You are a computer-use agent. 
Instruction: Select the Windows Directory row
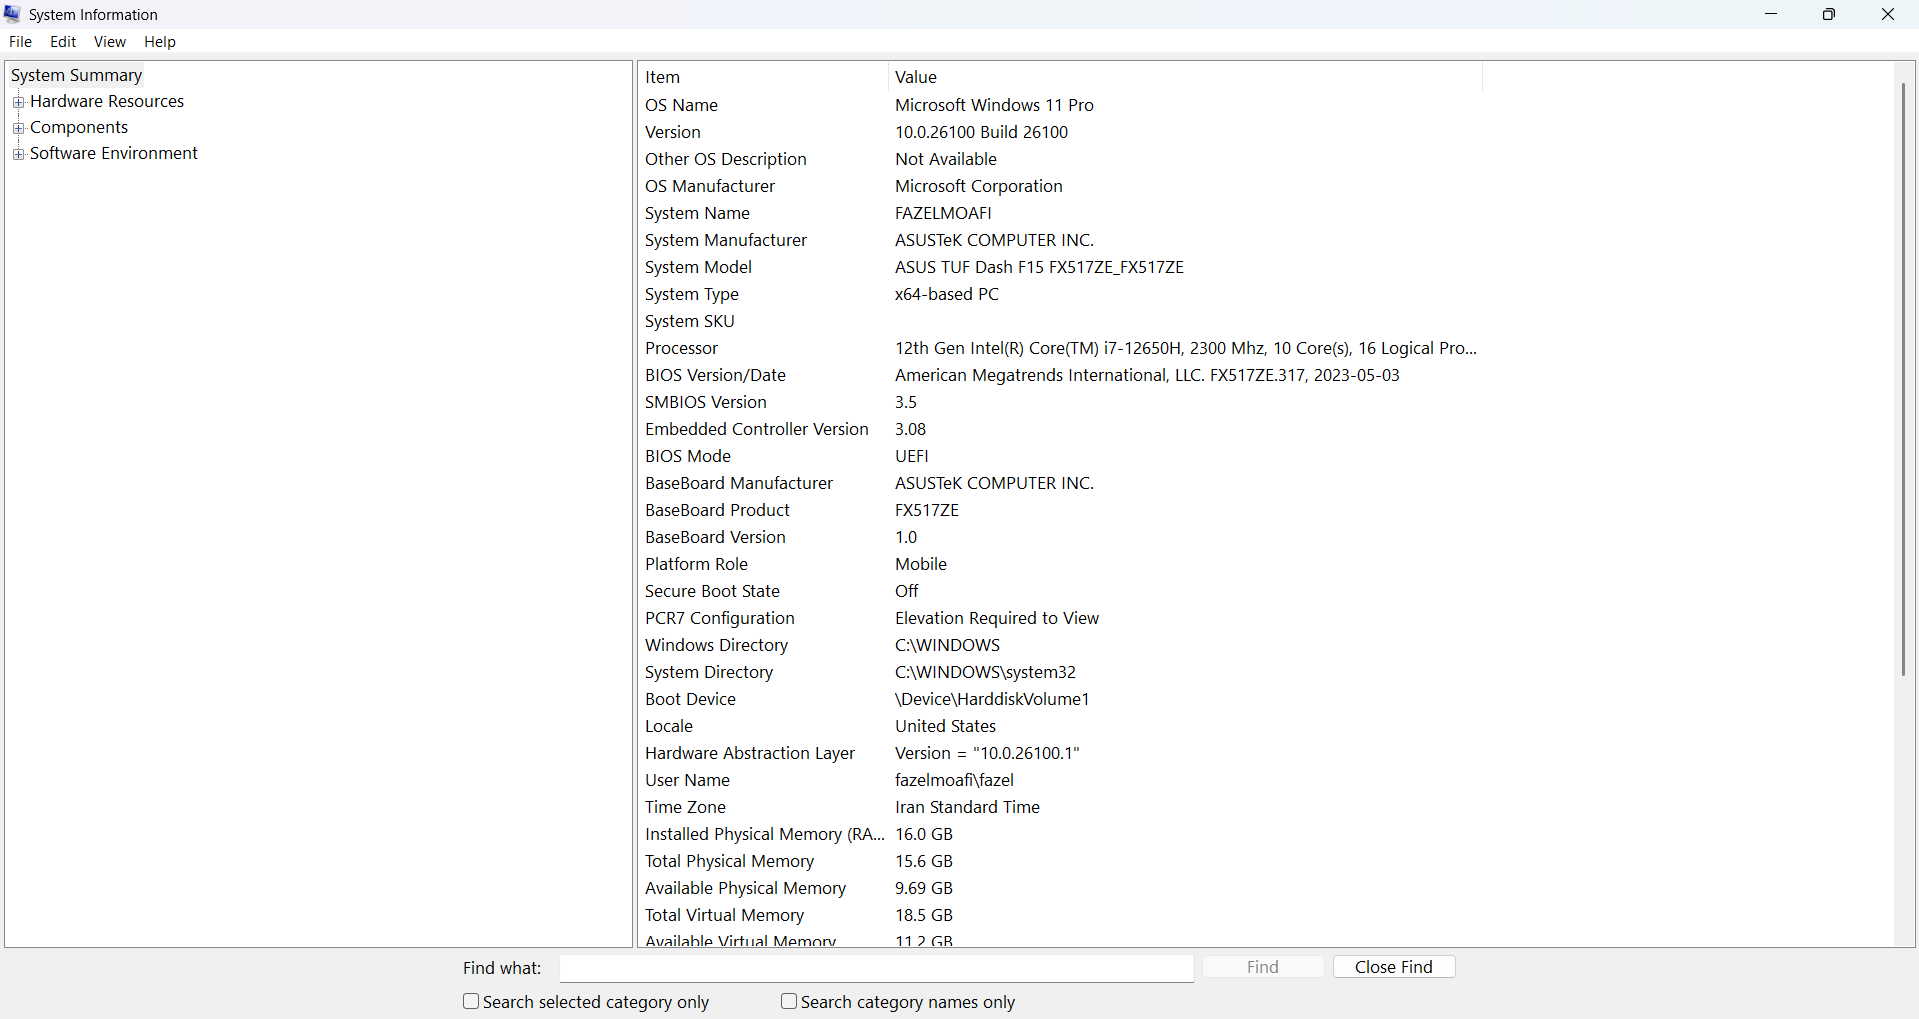point(1060,645)
